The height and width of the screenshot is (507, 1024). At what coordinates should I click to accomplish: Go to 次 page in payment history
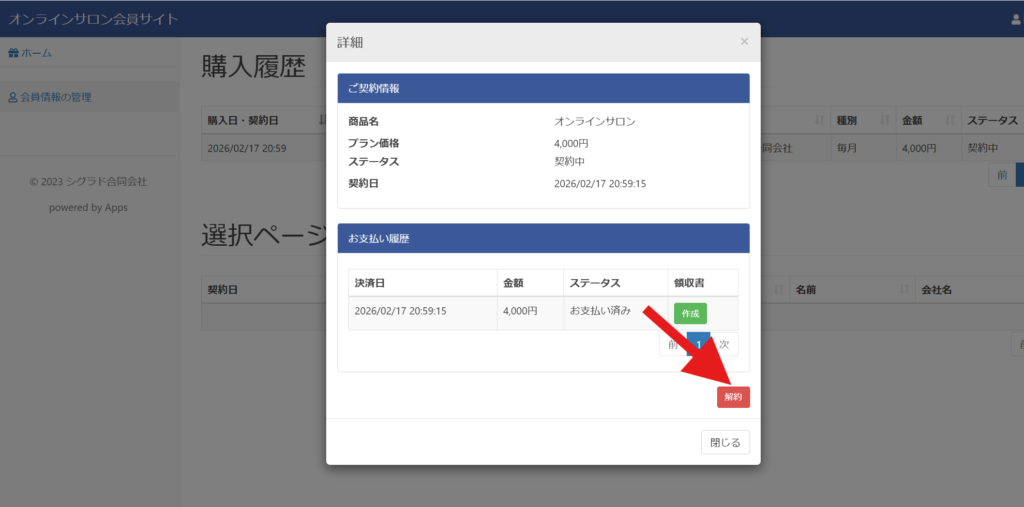(x=724, y=344)
